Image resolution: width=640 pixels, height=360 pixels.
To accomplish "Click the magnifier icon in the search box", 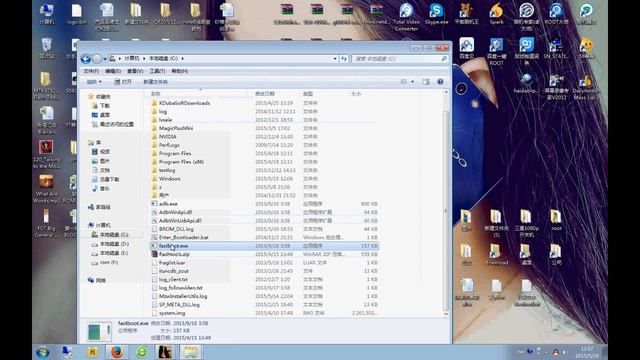I will point(443,59).
